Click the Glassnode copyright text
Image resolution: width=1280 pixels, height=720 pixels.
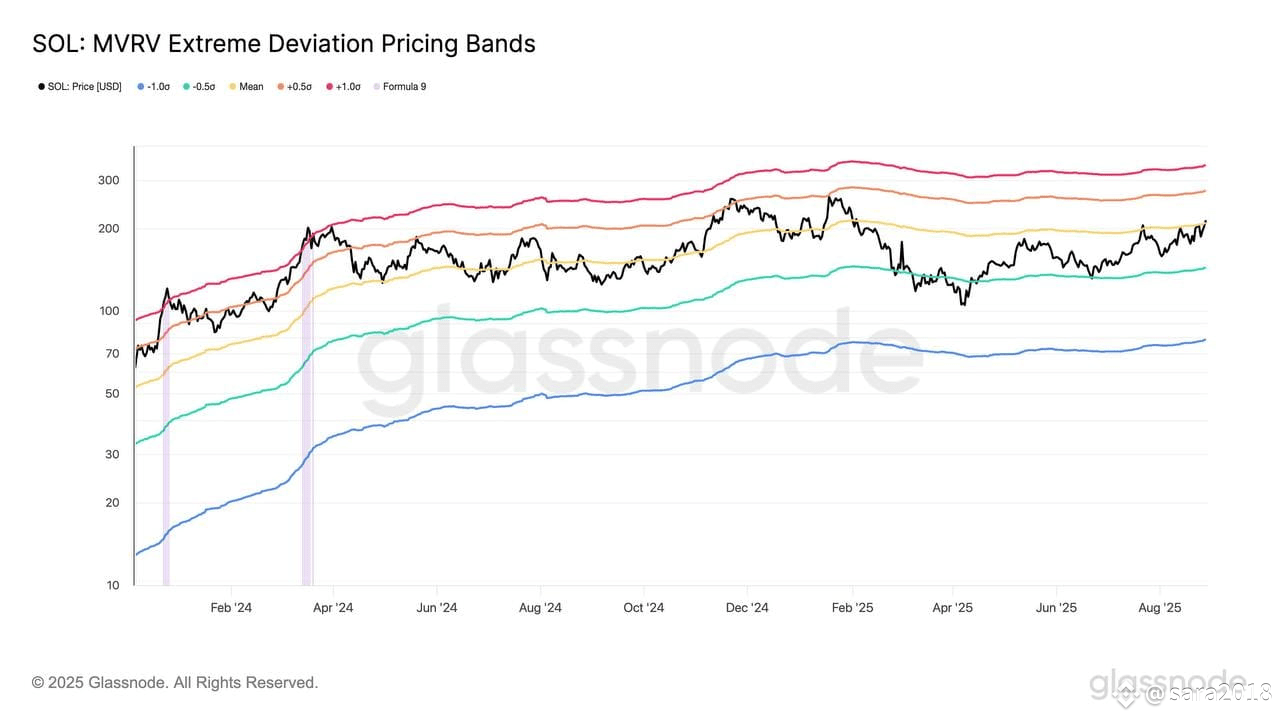click(x=175, y=683)
